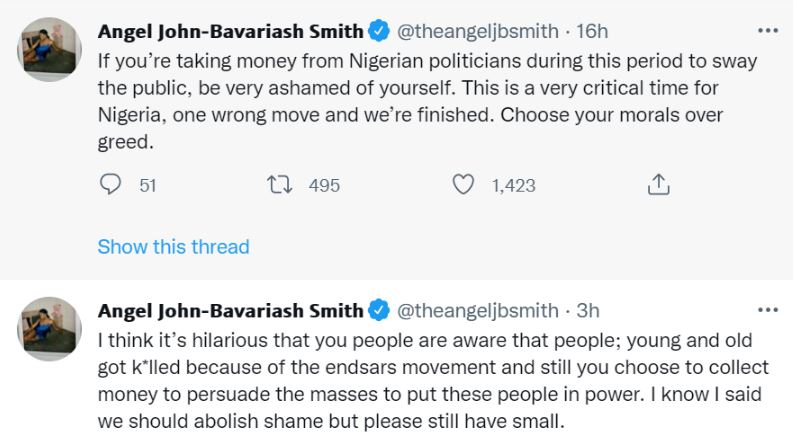Screen dimensions: 793x437
Task: Click the @theangeljbsmith handle on the second tweet
Action: click(479, 311)
